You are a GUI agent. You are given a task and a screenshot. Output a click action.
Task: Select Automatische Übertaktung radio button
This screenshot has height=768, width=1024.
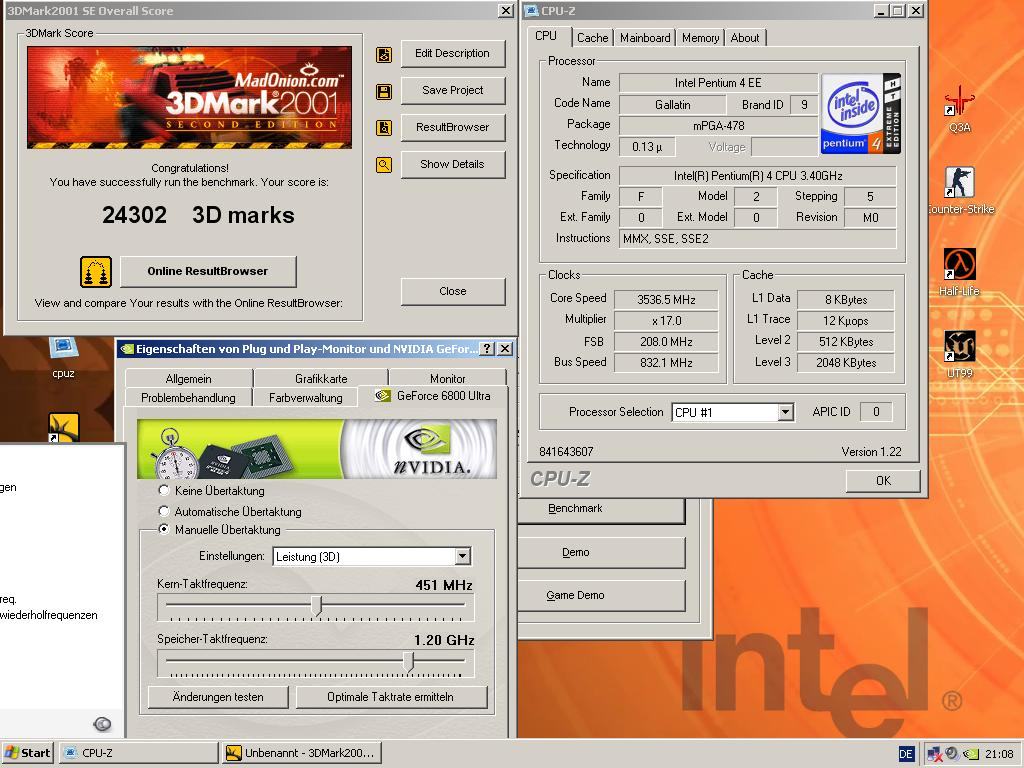164,511
